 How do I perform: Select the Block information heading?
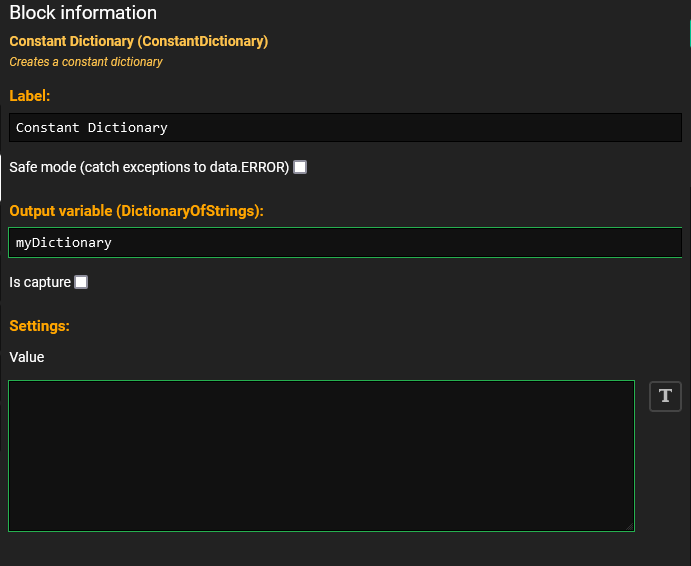pyautogui.click(x=83, y=12)
